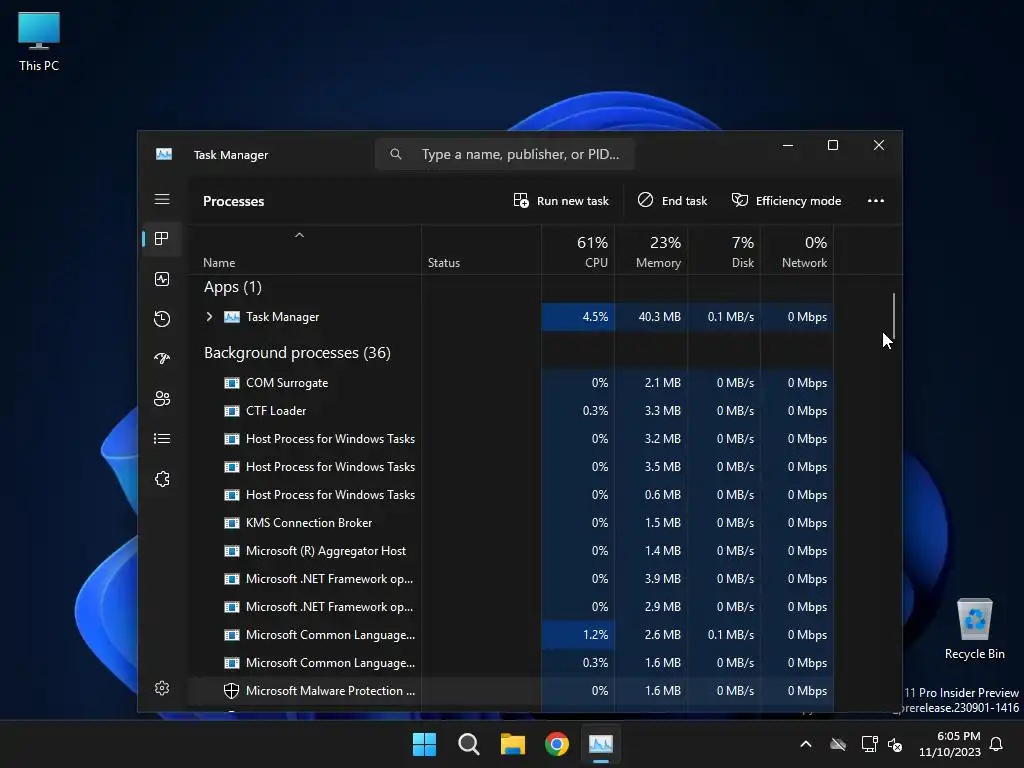Select the COM Surrogate row
Image resolution: width=1024 pixels, height=768 pixels.
511,383
